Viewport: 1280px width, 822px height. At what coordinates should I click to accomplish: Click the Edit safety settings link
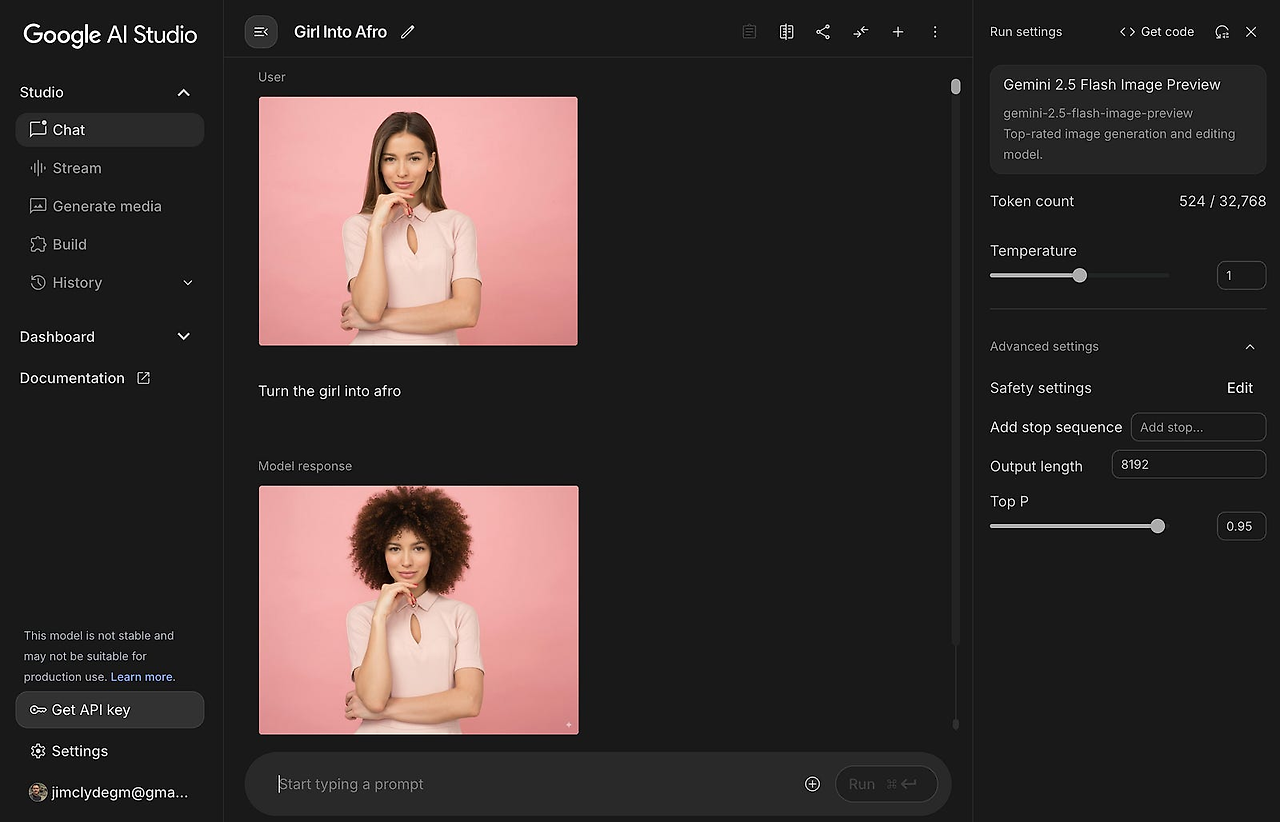(1239, 388)
